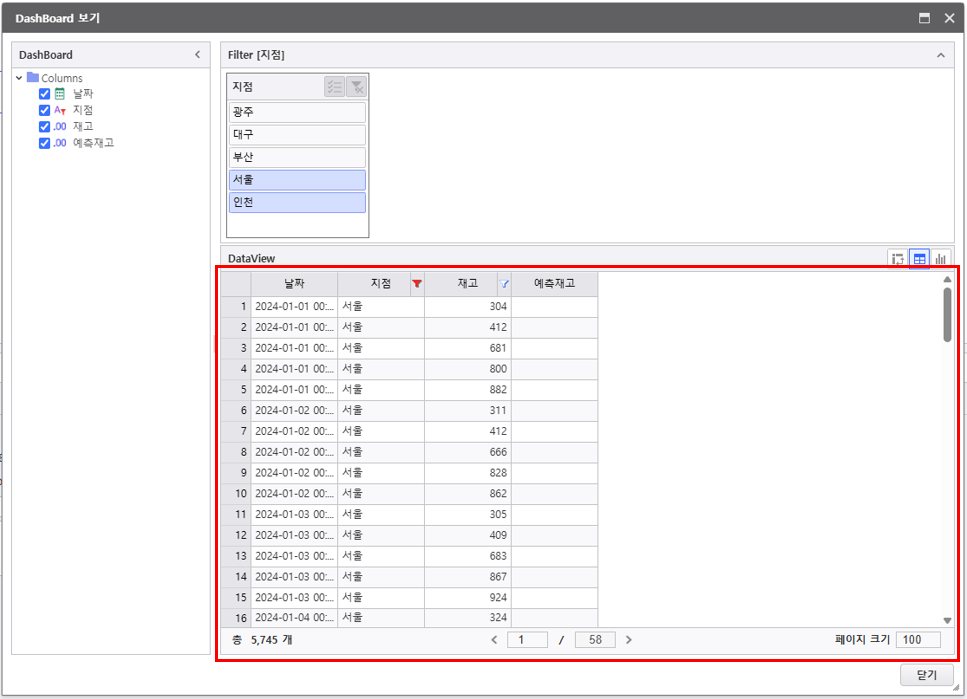The height and width of the screenshot is (699, 967).
Task: Uncheck the 지점 column checkbox
Action: (x=44, y=110)
